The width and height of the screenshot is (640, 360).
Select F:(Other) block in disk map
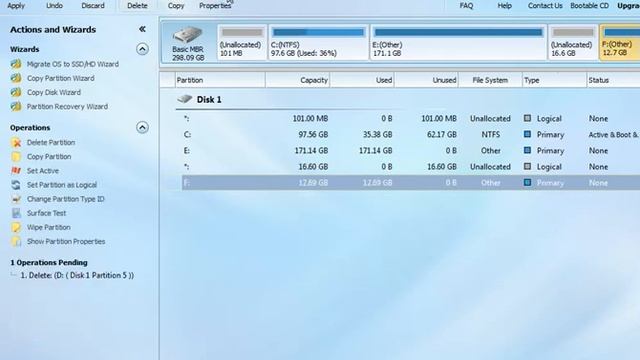(620, 42)
